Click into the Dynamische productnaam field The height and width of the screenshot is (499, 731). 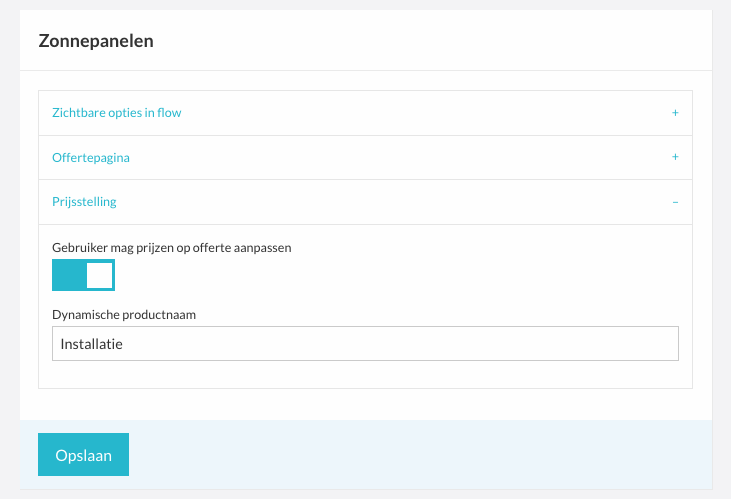(366, 344)
